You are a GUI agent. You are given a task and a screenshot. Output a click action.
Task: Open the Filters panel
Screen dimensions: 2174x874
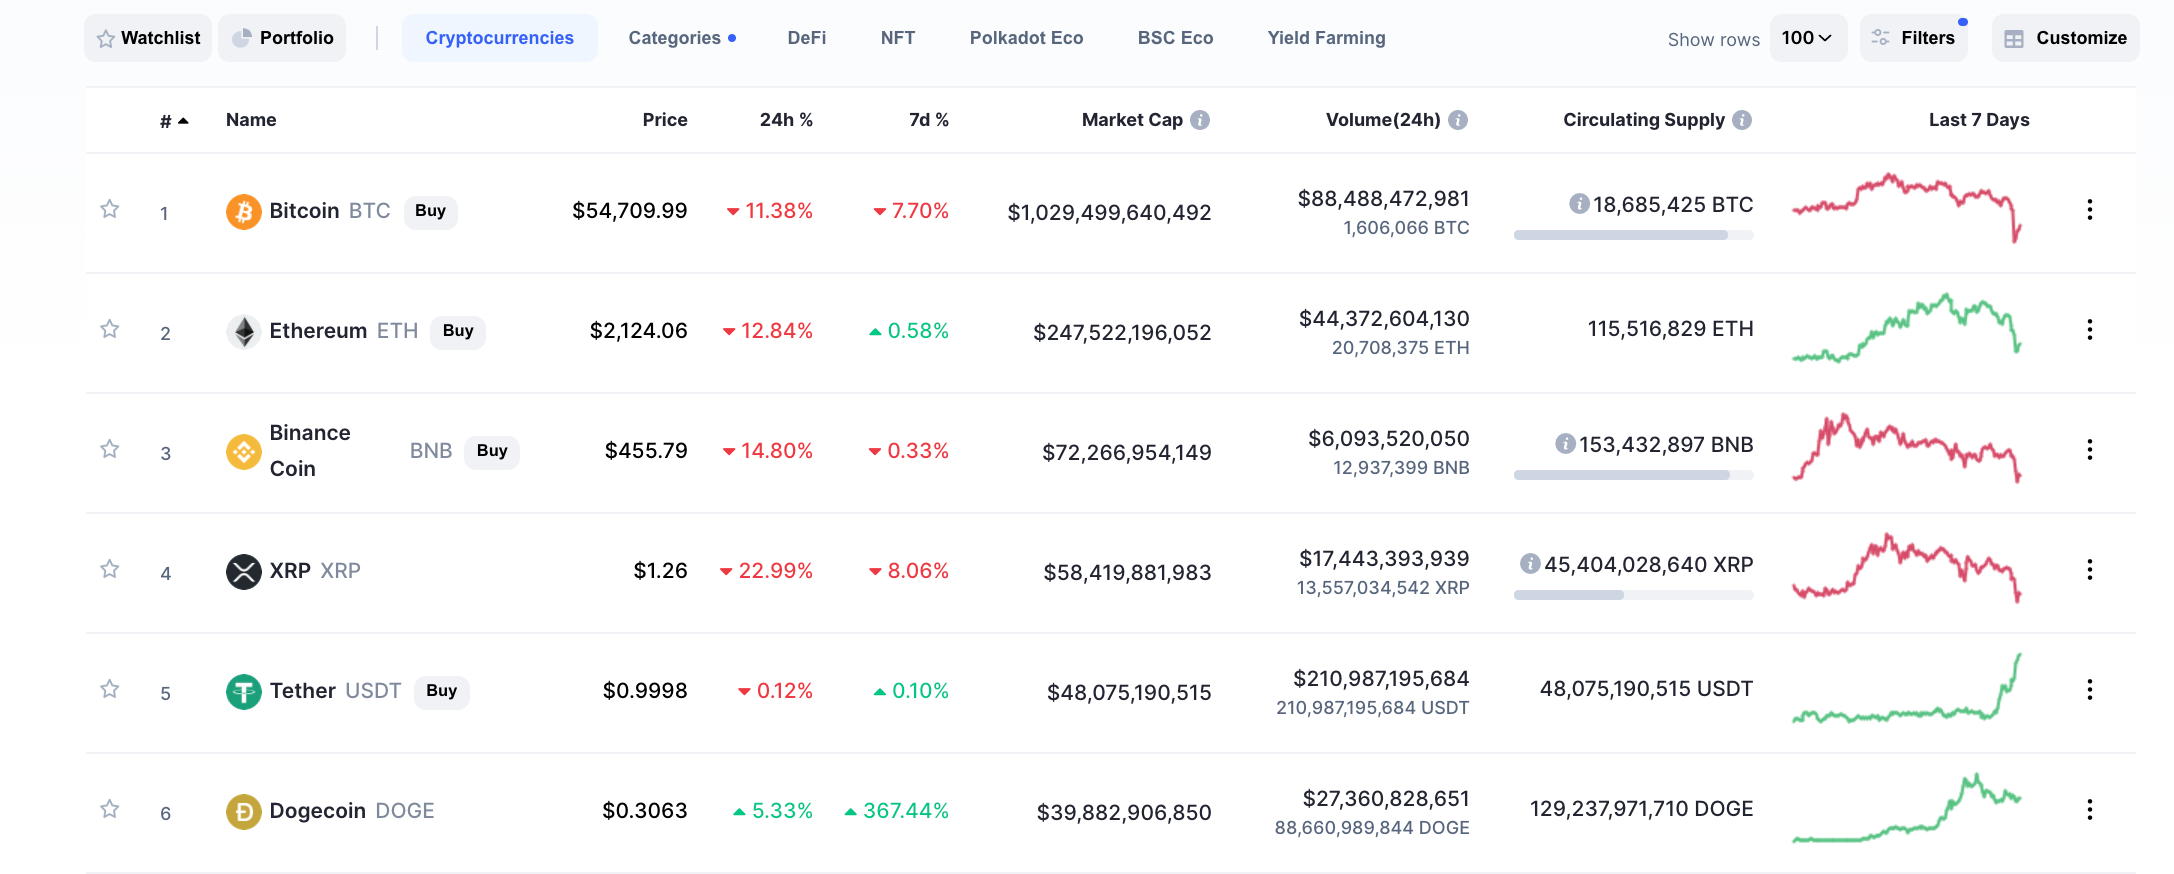[x=1913, y=38]
